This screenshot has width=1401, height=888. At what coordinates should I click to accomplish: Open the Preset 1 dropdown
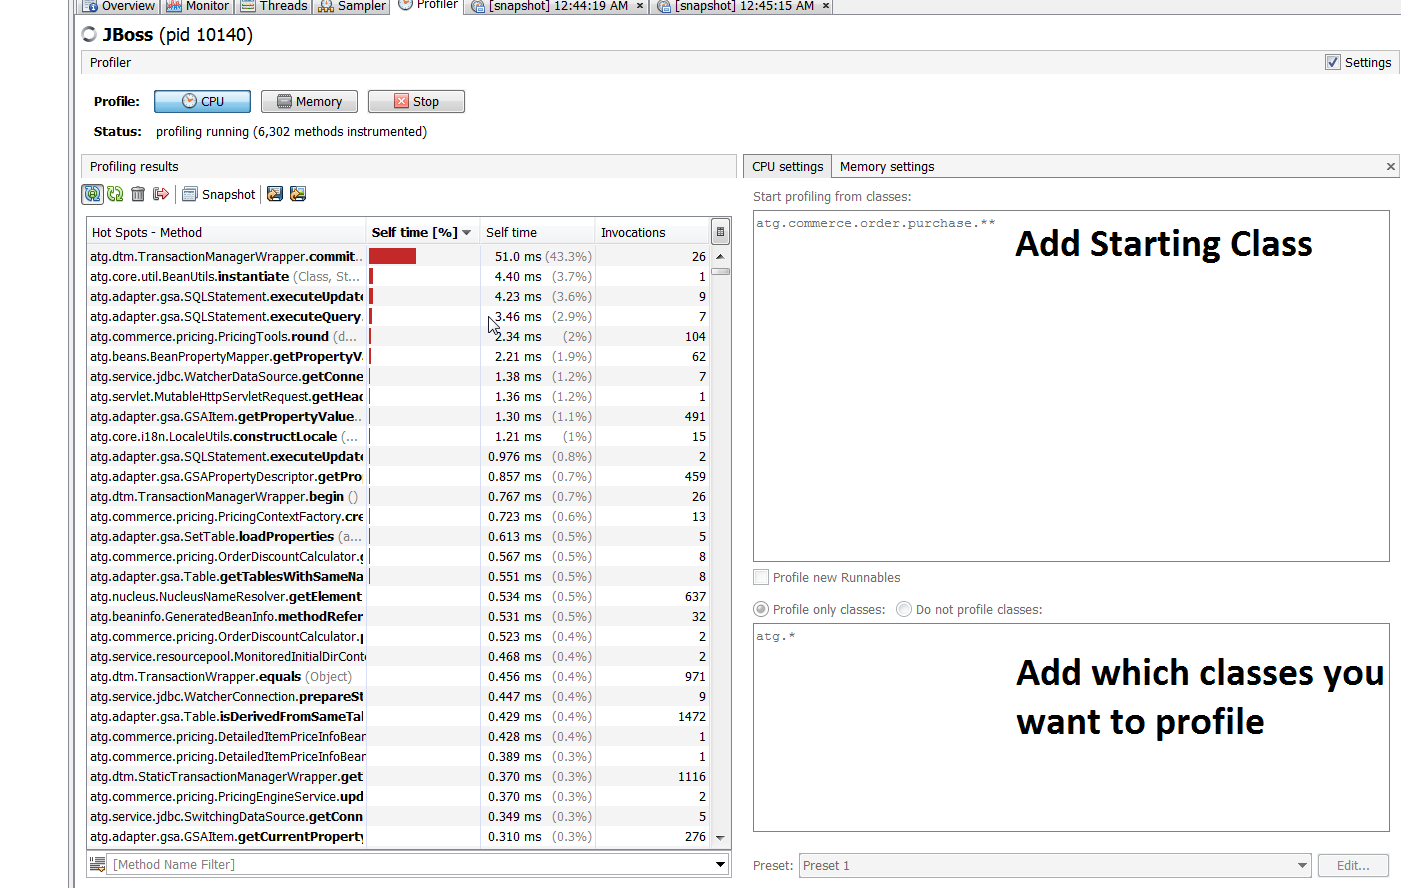pyautogui.click(x=1055, y=866)
